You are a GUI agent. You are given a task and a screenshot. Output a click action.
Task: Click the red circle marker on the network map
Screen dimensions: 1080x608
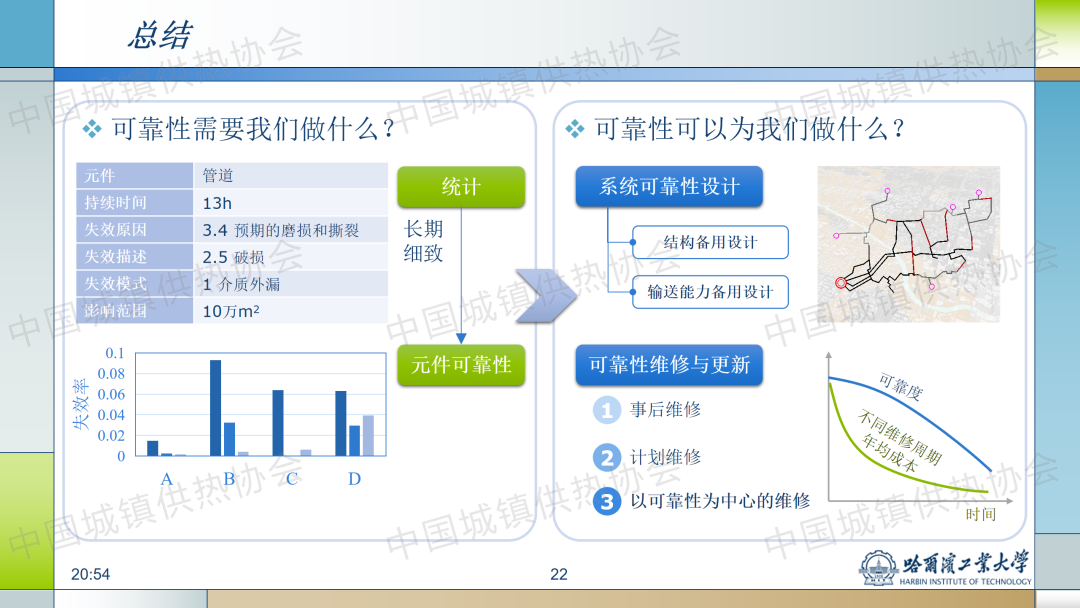tap(840, 283)
